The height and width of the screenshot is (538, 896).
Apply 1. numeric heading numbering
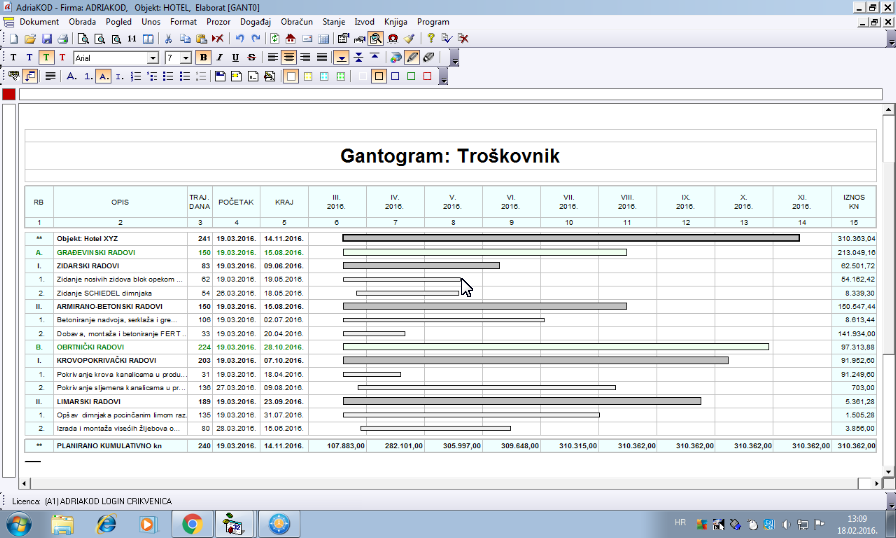pyautogui.click(x=87, y=77)
